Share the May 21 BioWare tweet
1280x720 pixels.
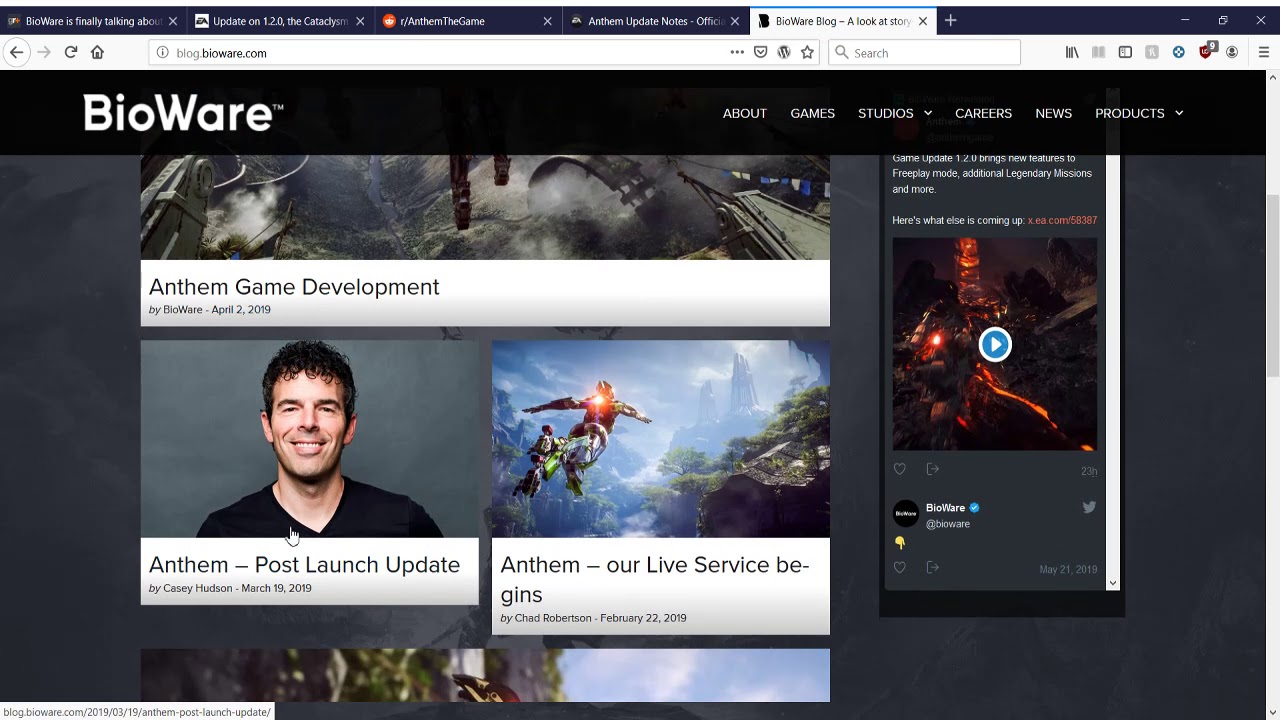click(x=932, y=567)
